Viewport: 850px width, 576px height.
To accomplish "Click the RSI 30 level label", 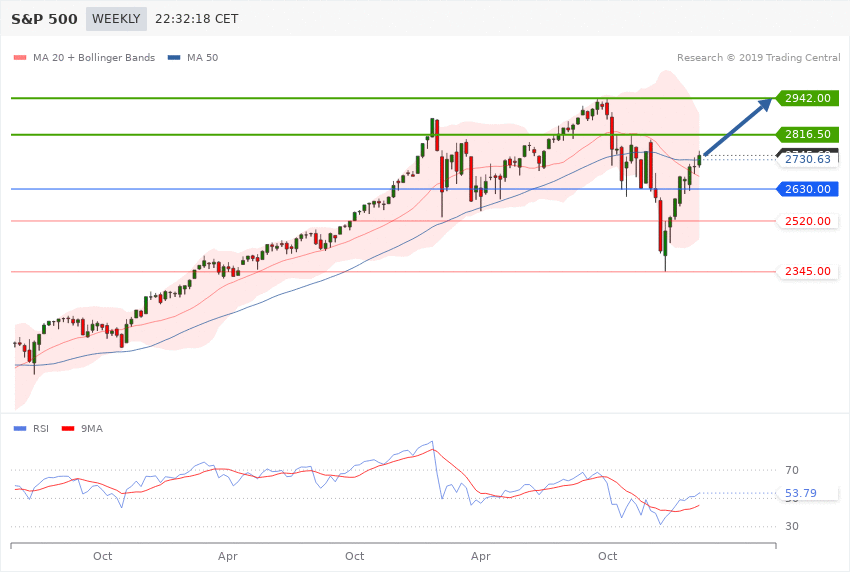I will click(x=792, y=526).
